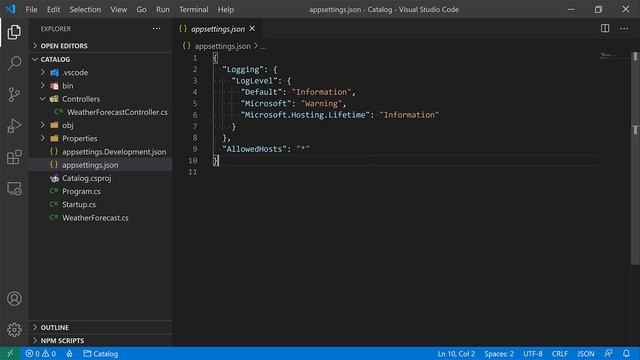Image resolution: width=640 pixels, height=360 pixels.
Task: Open the Remote Explorer view
Action: pos(14,189)
